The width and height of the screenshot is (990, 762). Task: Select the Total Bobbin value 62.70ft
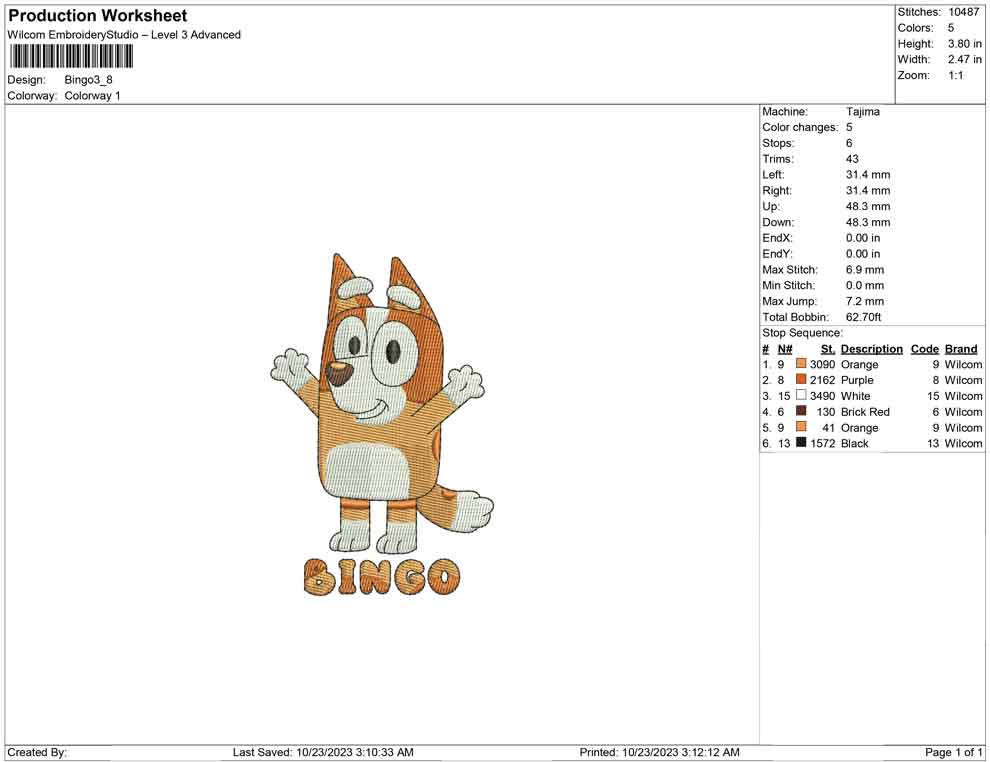[864, 317]
